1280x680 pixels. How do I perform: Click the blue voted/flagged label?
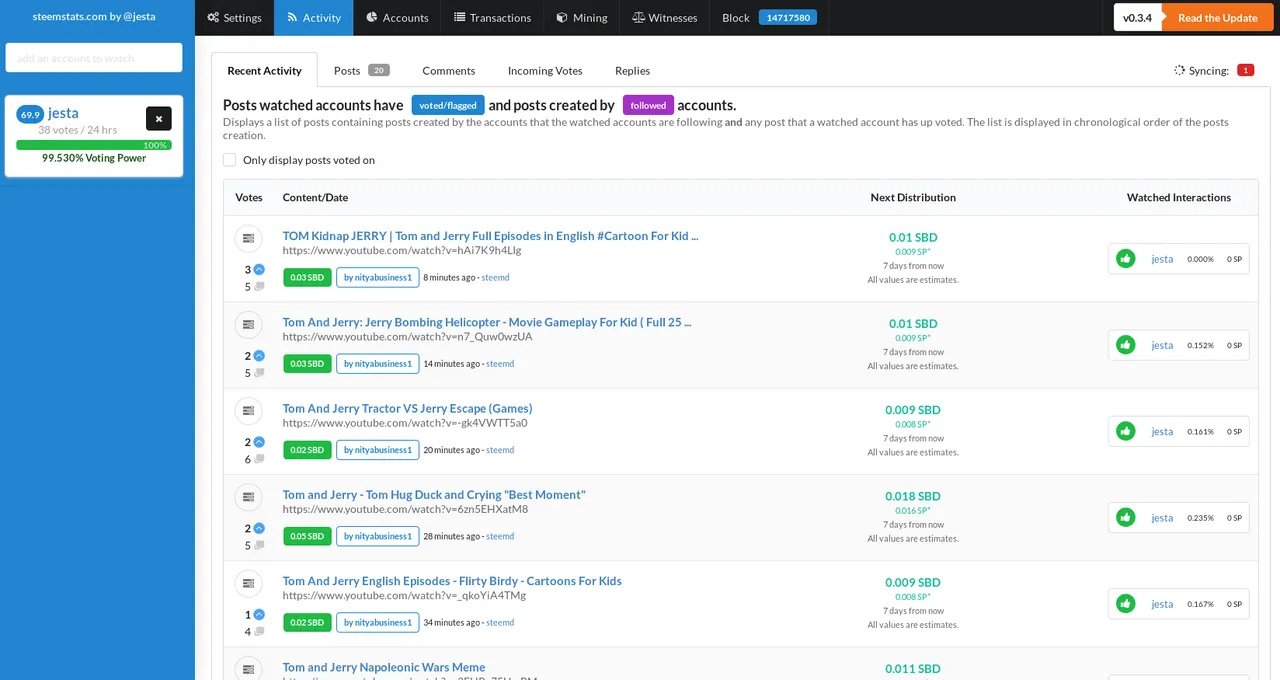[448, 105]
